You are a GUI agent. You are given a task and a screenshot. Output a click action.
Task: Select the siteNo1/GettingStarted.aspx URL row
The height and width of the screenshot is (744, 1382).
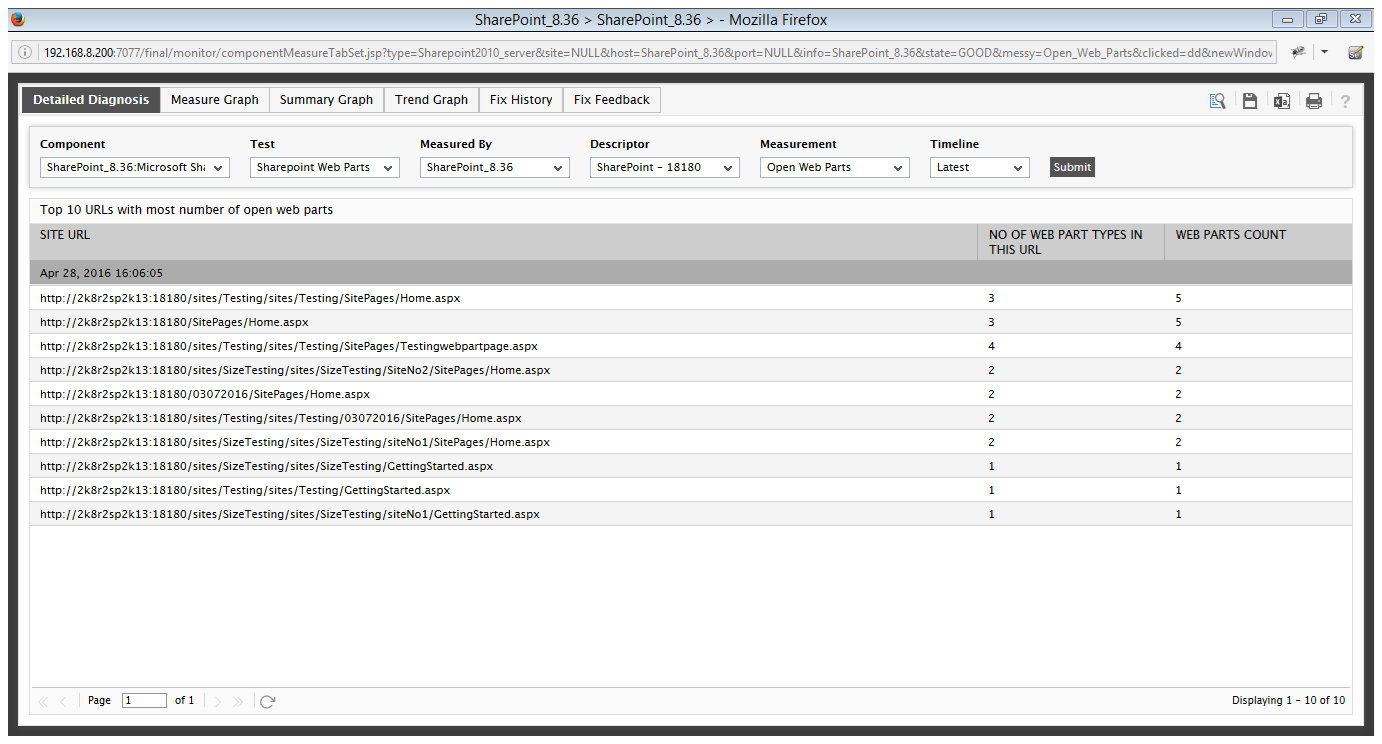coord(691,514)
